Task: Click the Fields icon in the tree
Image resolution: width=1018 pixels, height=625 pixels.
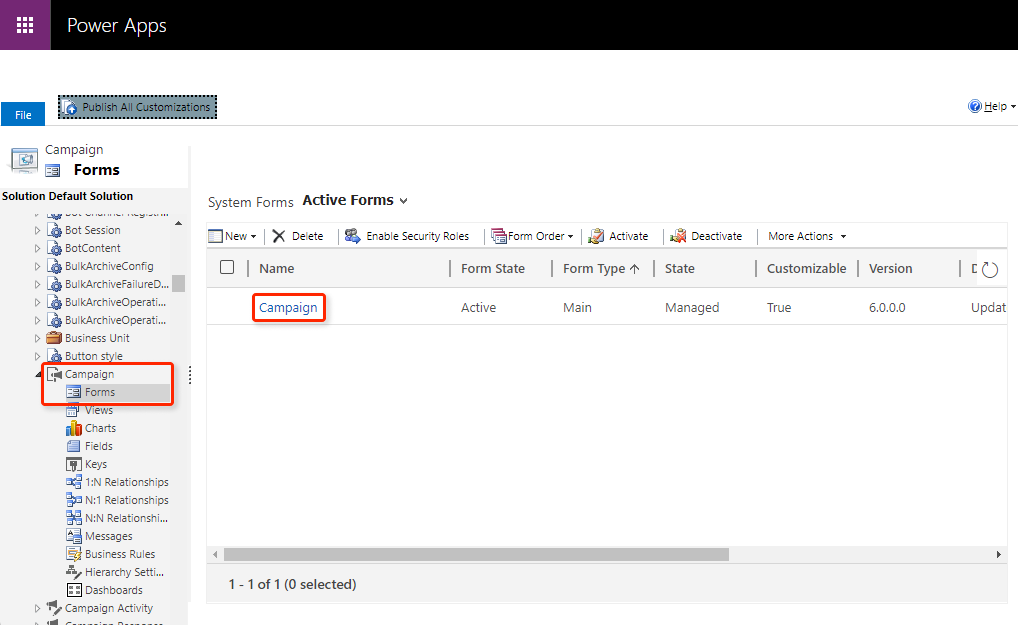Action: pyautogui.click(x=73, y=447)
